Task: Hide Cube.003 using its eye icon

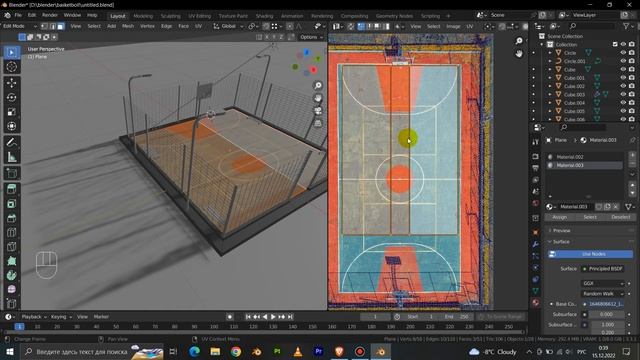Action: point(623,94)
